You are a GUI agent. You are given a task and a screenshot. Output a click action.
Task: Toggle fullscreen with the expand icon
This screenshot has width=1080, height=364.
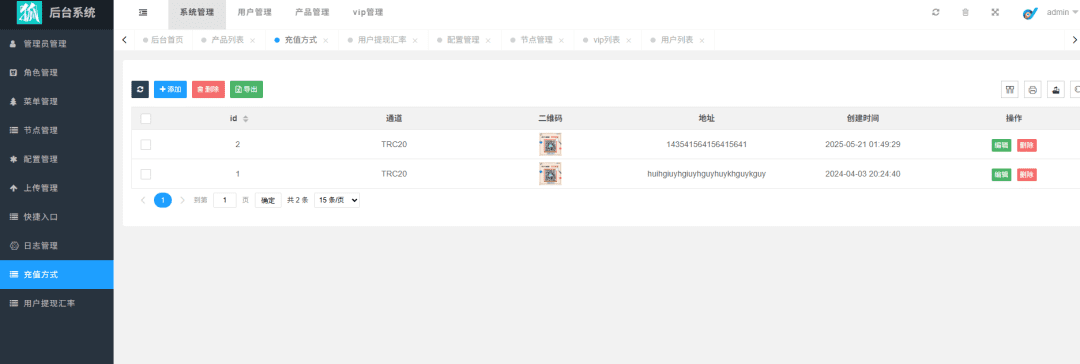(995, 12)
